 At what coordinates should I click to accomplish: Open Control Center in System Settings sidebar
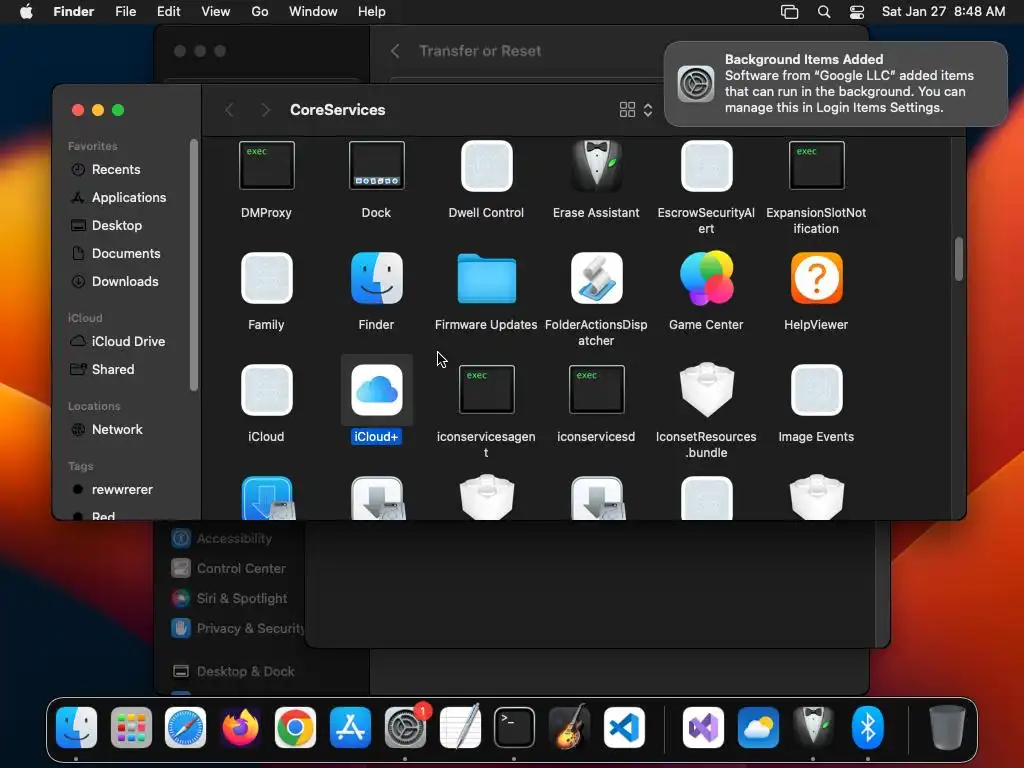[x=229, y=569]
